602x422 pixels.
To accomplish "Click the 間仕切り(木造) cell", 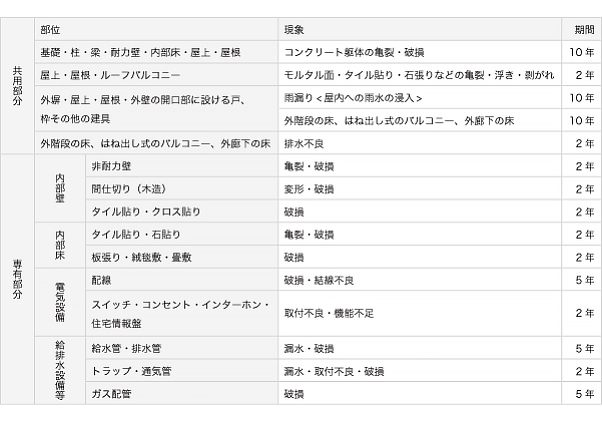I will (128, 188).
